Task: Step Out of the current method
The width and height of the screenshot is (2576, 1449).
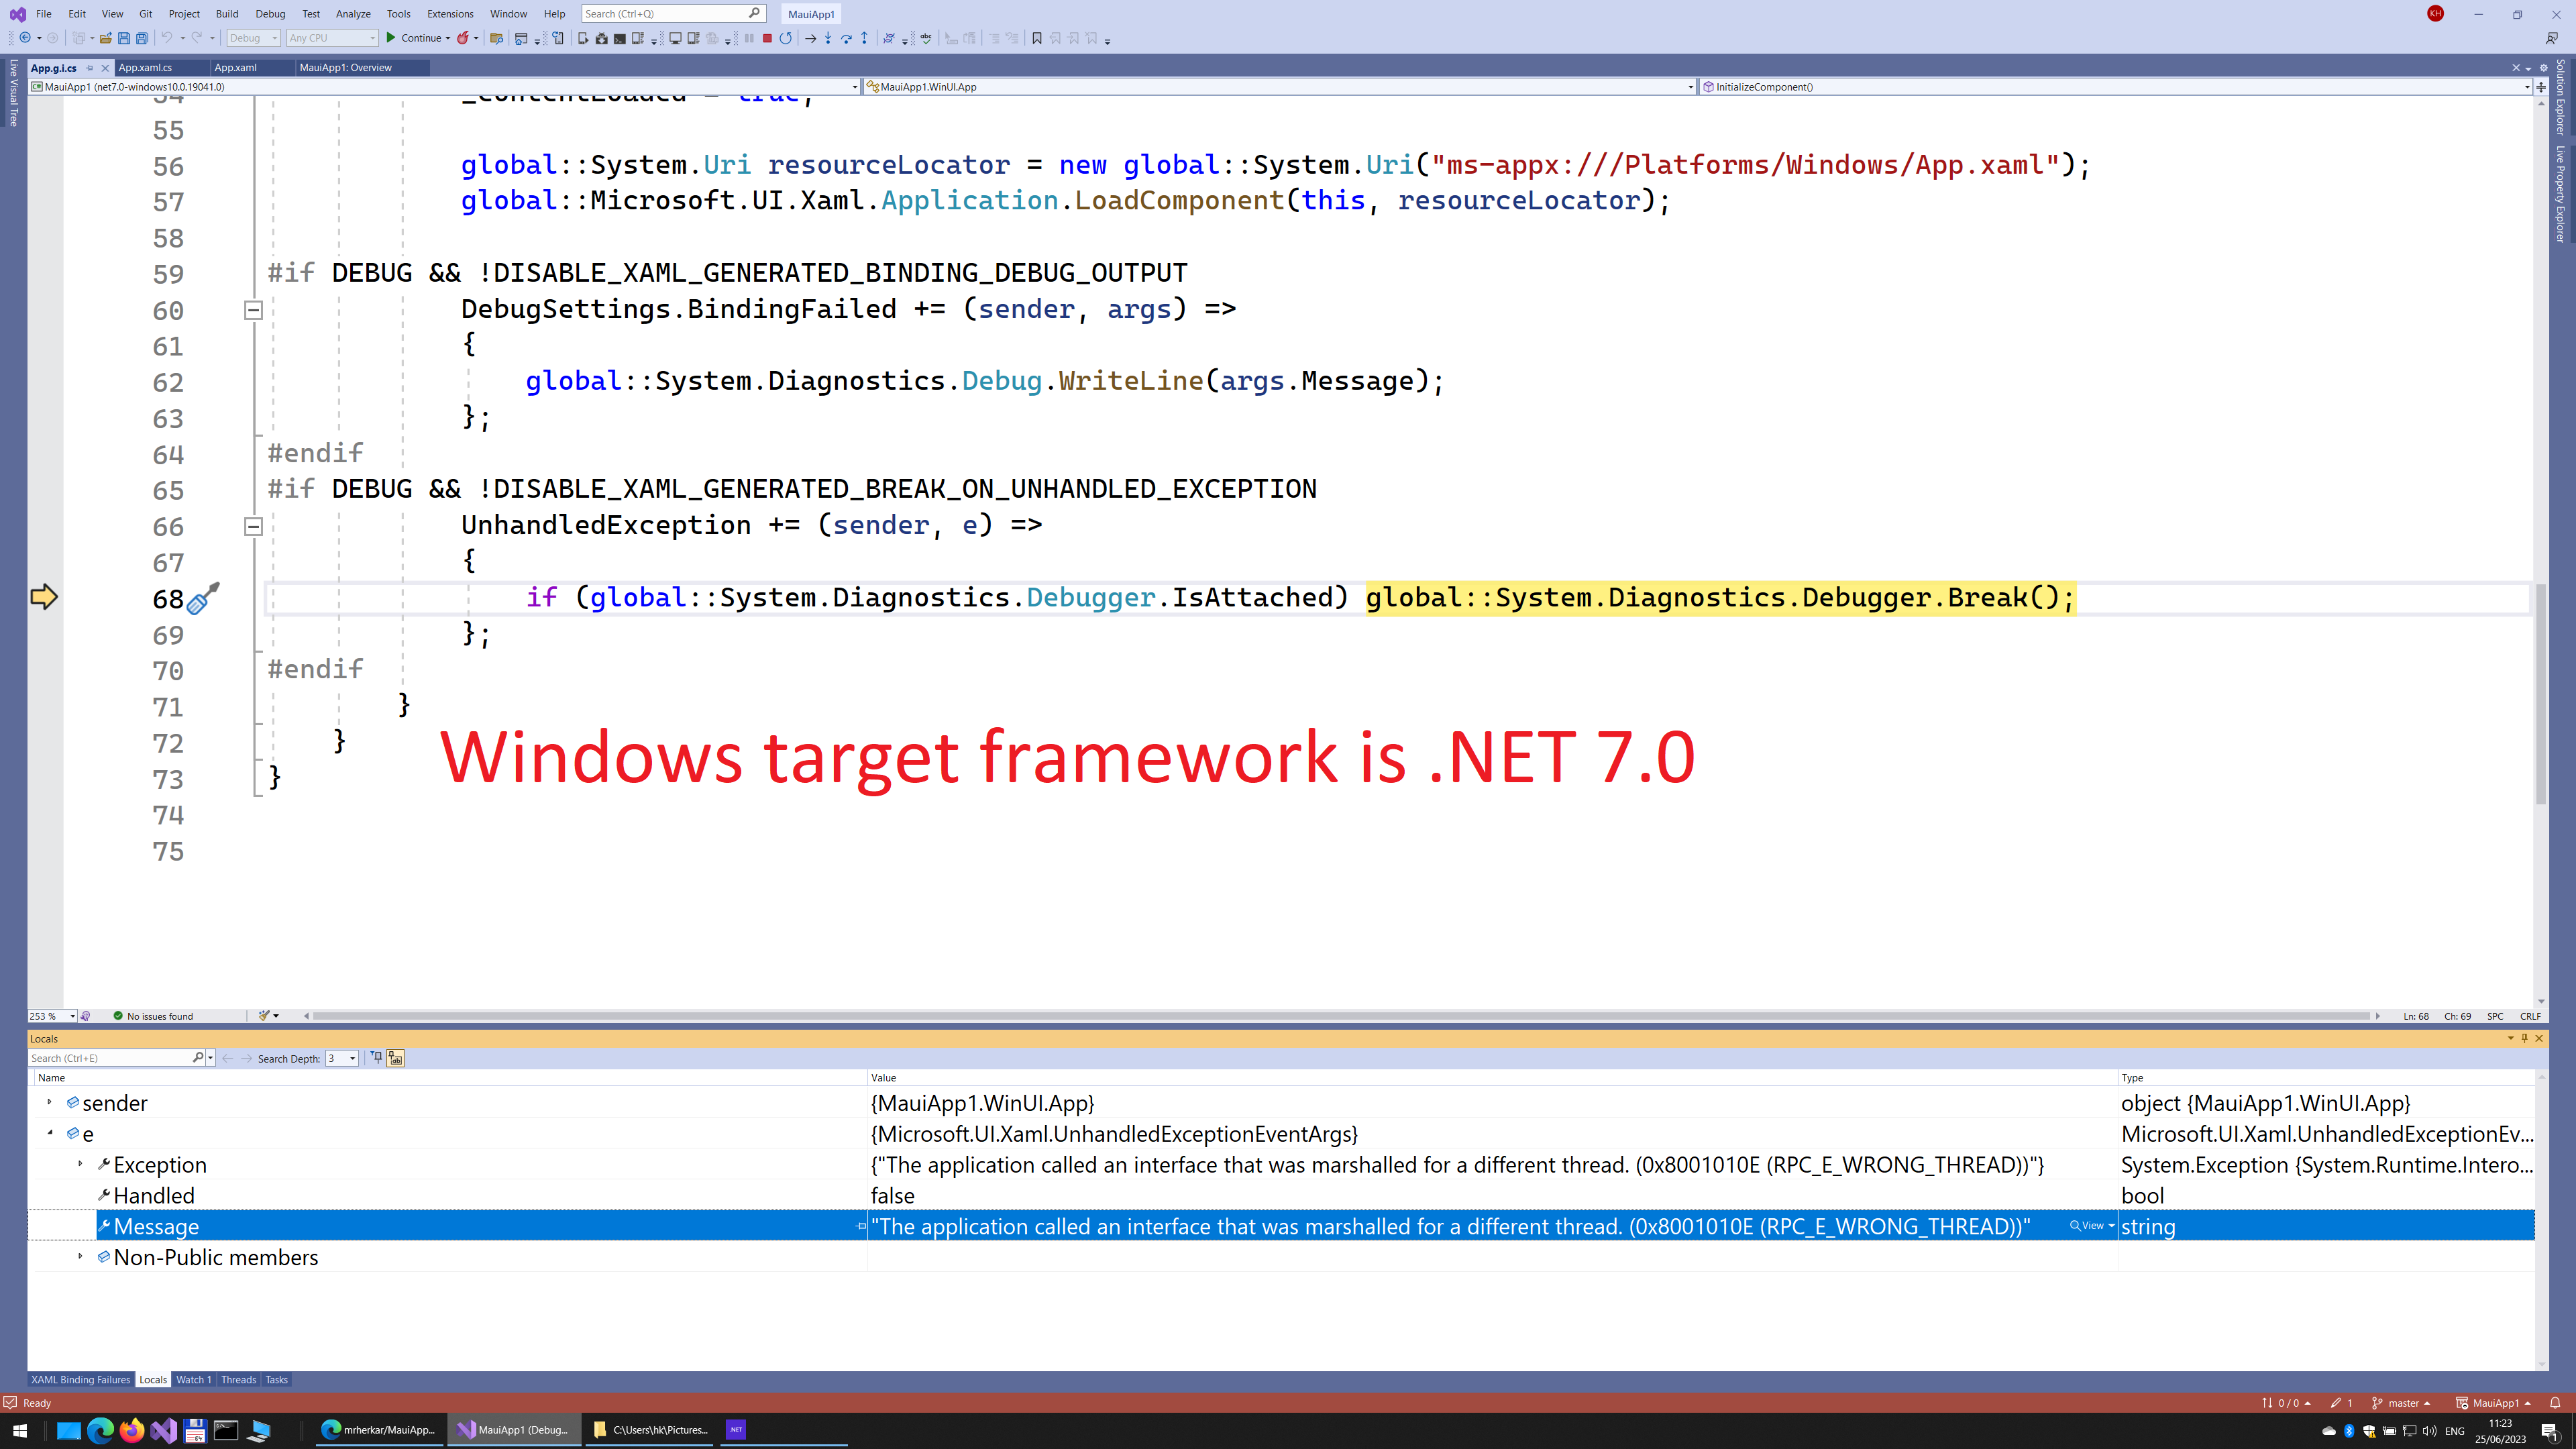Action: [864, 39]
